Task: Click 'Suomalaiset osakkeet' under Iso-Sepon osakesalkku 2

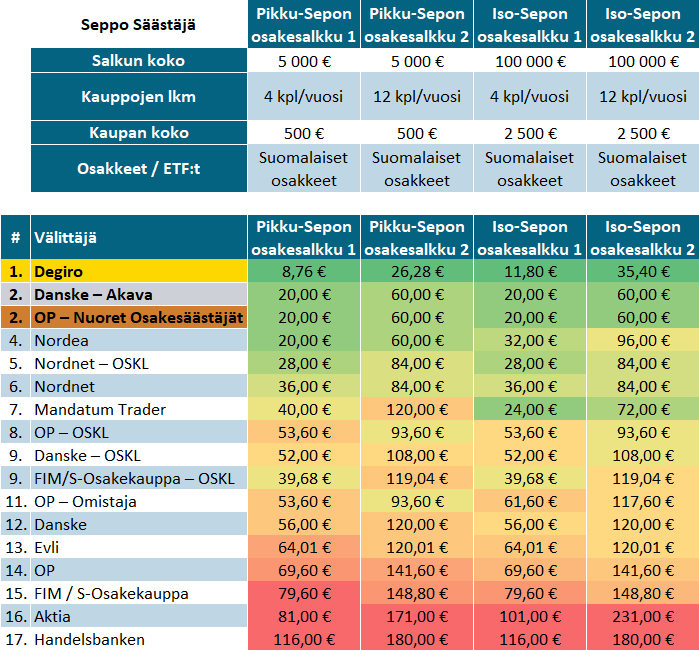Action: pyautogui.click(x=643, y=169)
